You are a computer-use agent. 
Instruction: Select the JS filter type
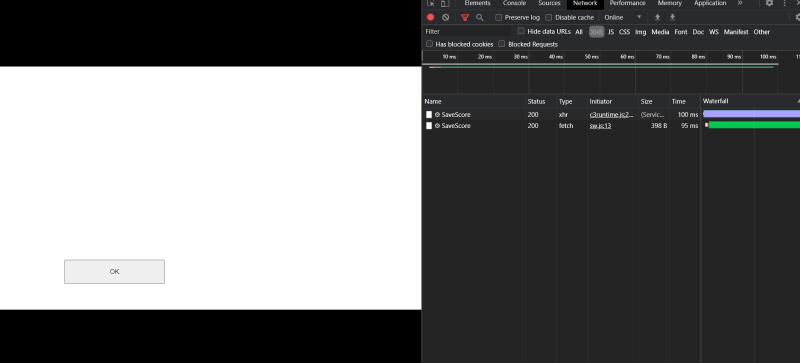point(611,32)
